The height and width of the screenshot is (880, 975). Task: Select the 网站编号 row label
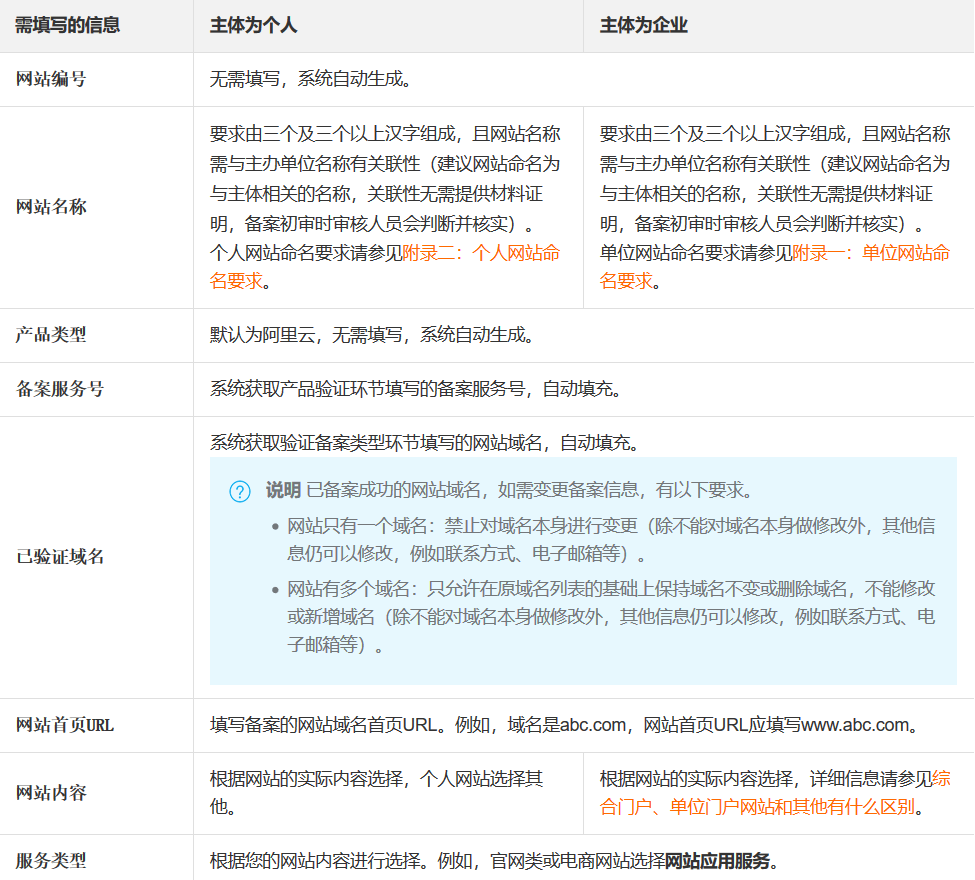[x=51, y=79]
